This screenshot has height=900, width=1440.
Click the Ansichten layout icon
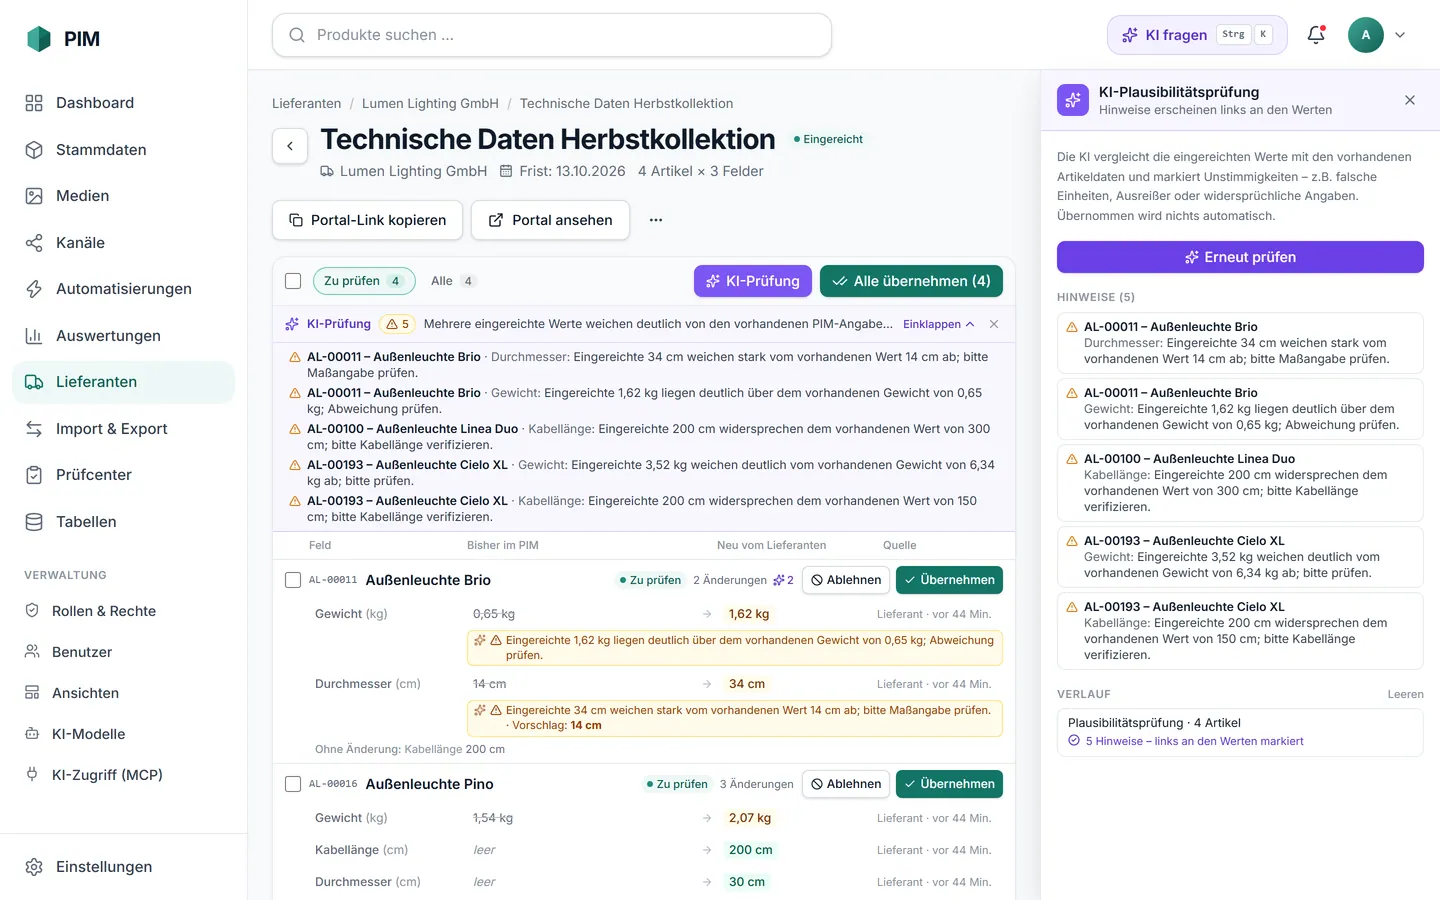[x=32, y=693]
